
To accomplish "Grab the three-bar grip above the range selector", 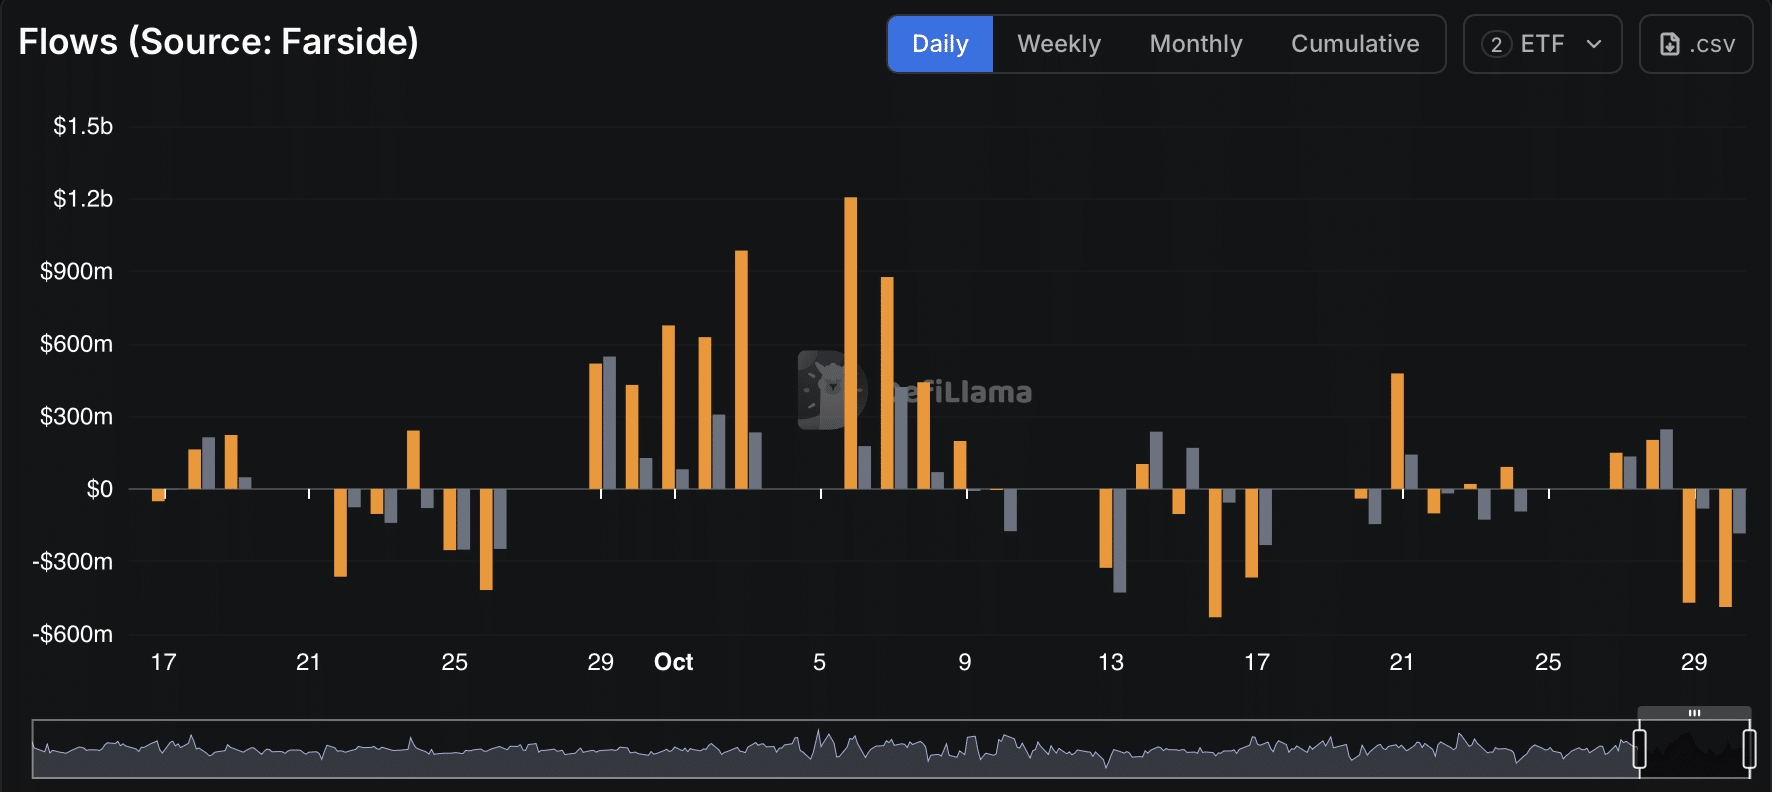I will pyautogui.click(x=1694, y=713).
